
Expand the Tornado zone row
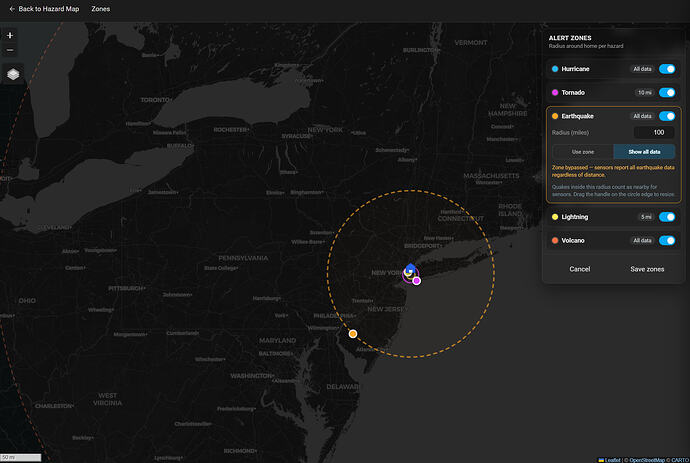(613, 92)
